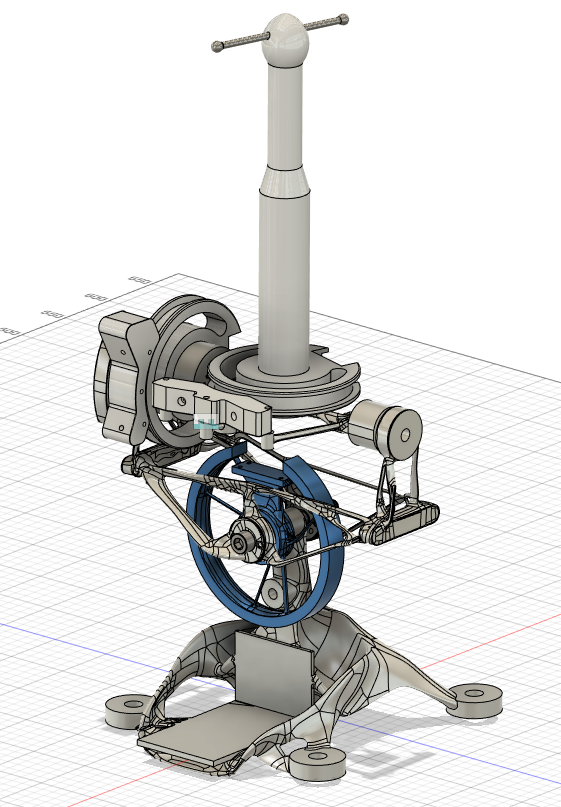Select the small cyan highlighted component under bracket
561x807 pixels.
pos(206,424)
